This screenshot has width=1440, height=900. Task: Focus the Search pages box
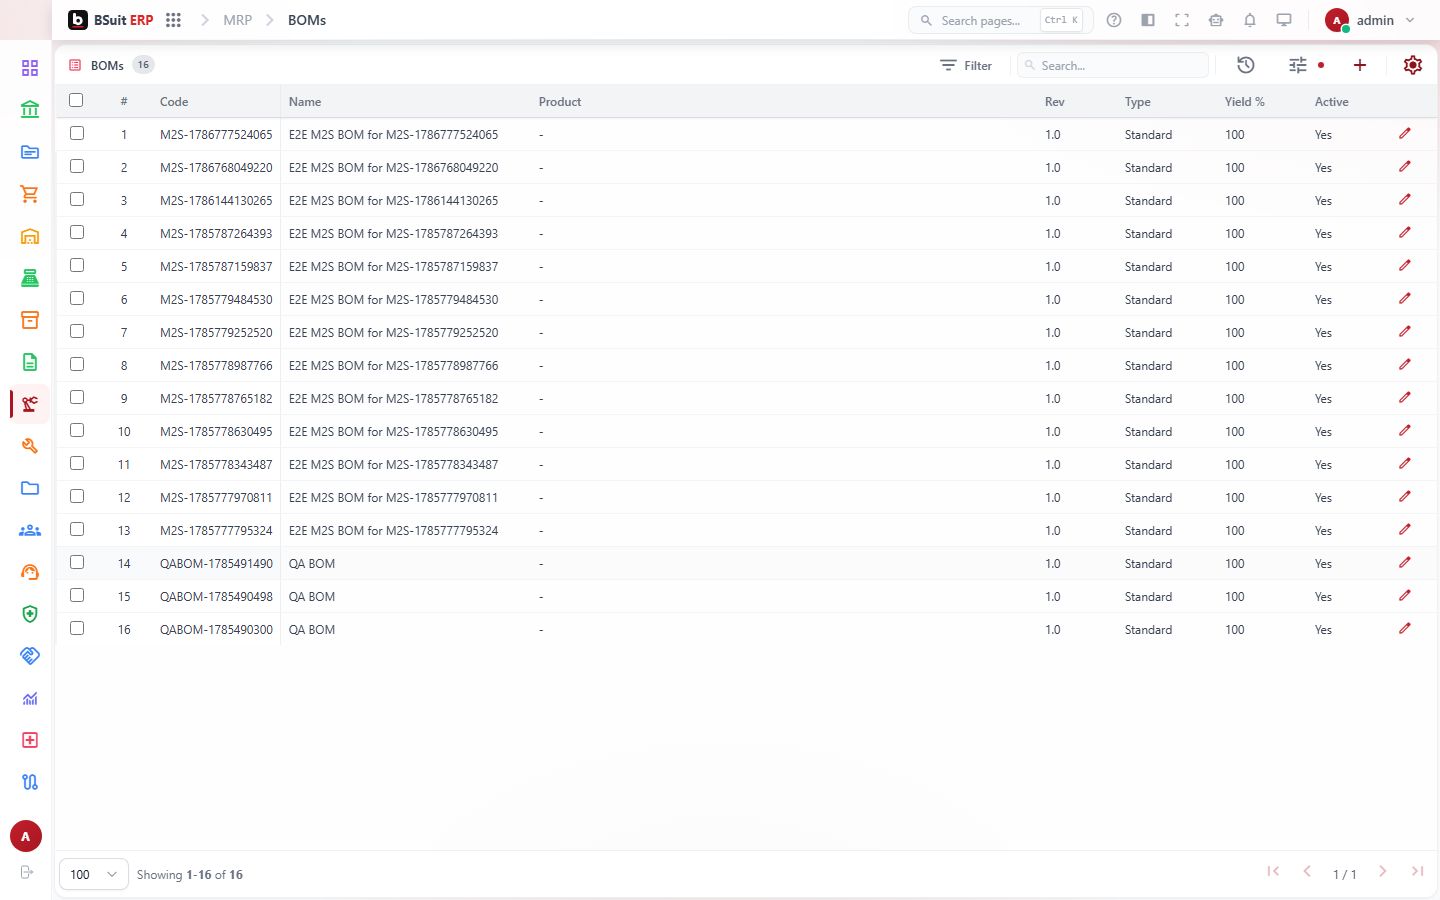[x=1000, y=20]
